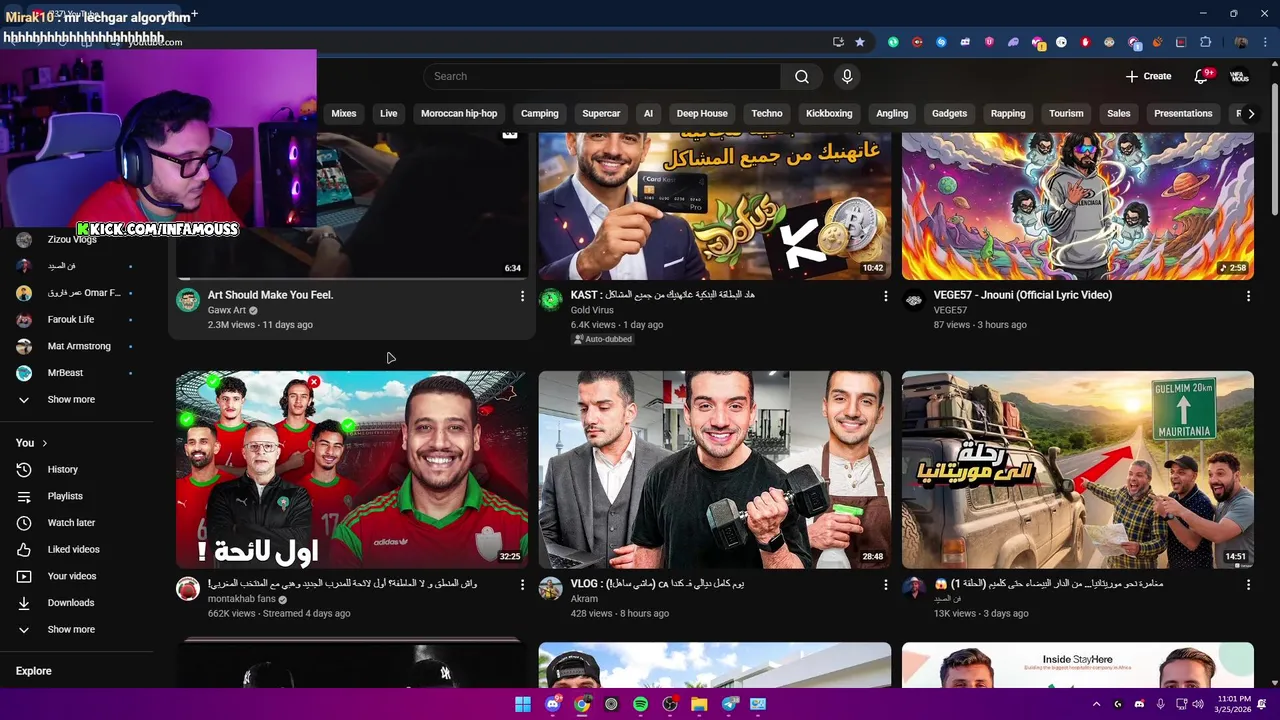Show next category chips with right arrow
The width and height of the screenshot is (1280, 720).
coord(1251,113)
